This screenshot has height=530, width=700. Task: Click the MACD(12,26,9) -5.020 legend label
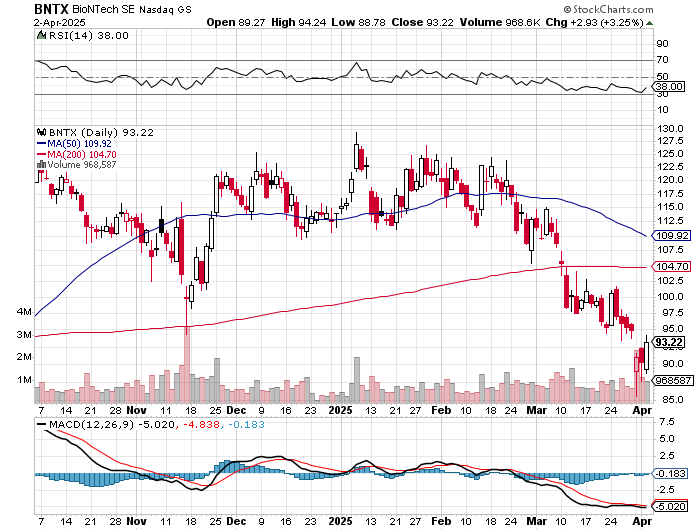tap(112, 425)
